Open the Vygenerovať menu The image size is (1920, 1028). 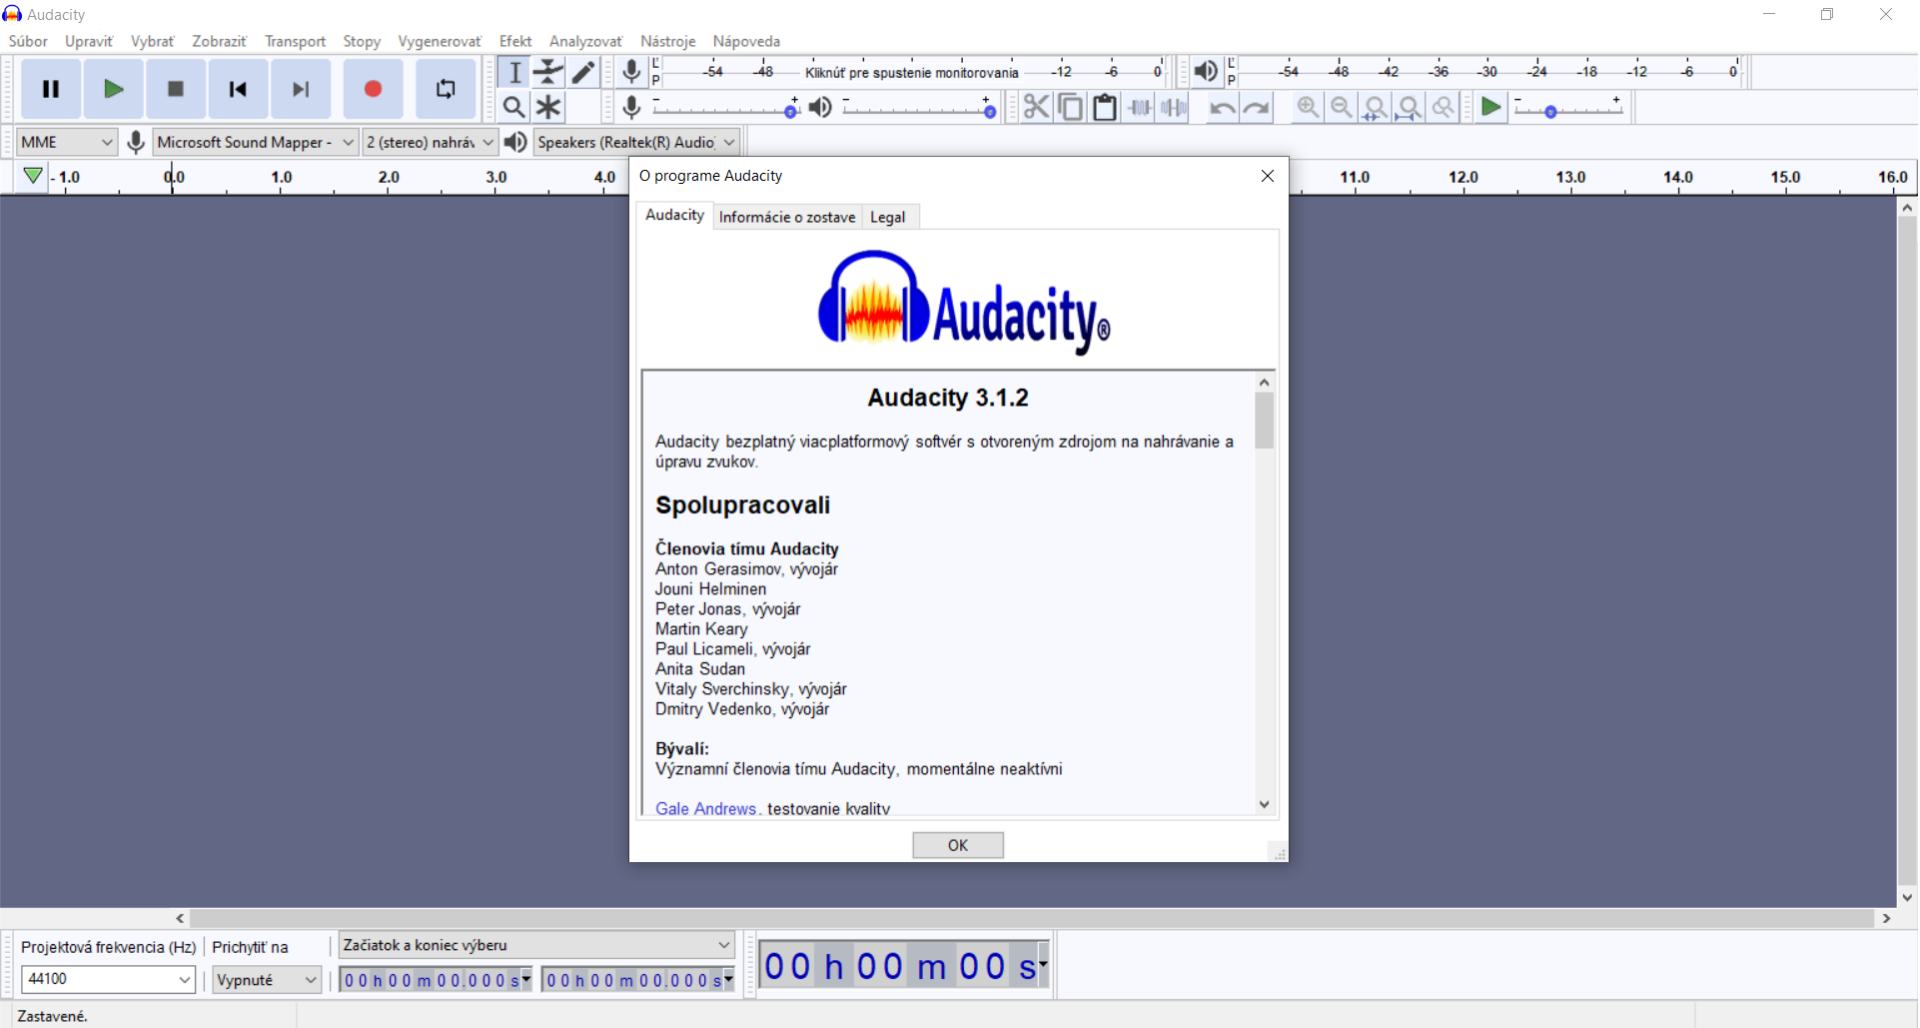tap(439, 41)
